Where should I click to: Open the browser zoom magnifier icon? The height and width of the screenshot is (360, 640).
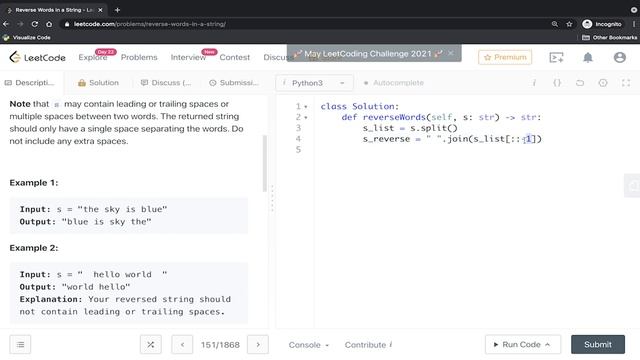click(x=555, y=24)
